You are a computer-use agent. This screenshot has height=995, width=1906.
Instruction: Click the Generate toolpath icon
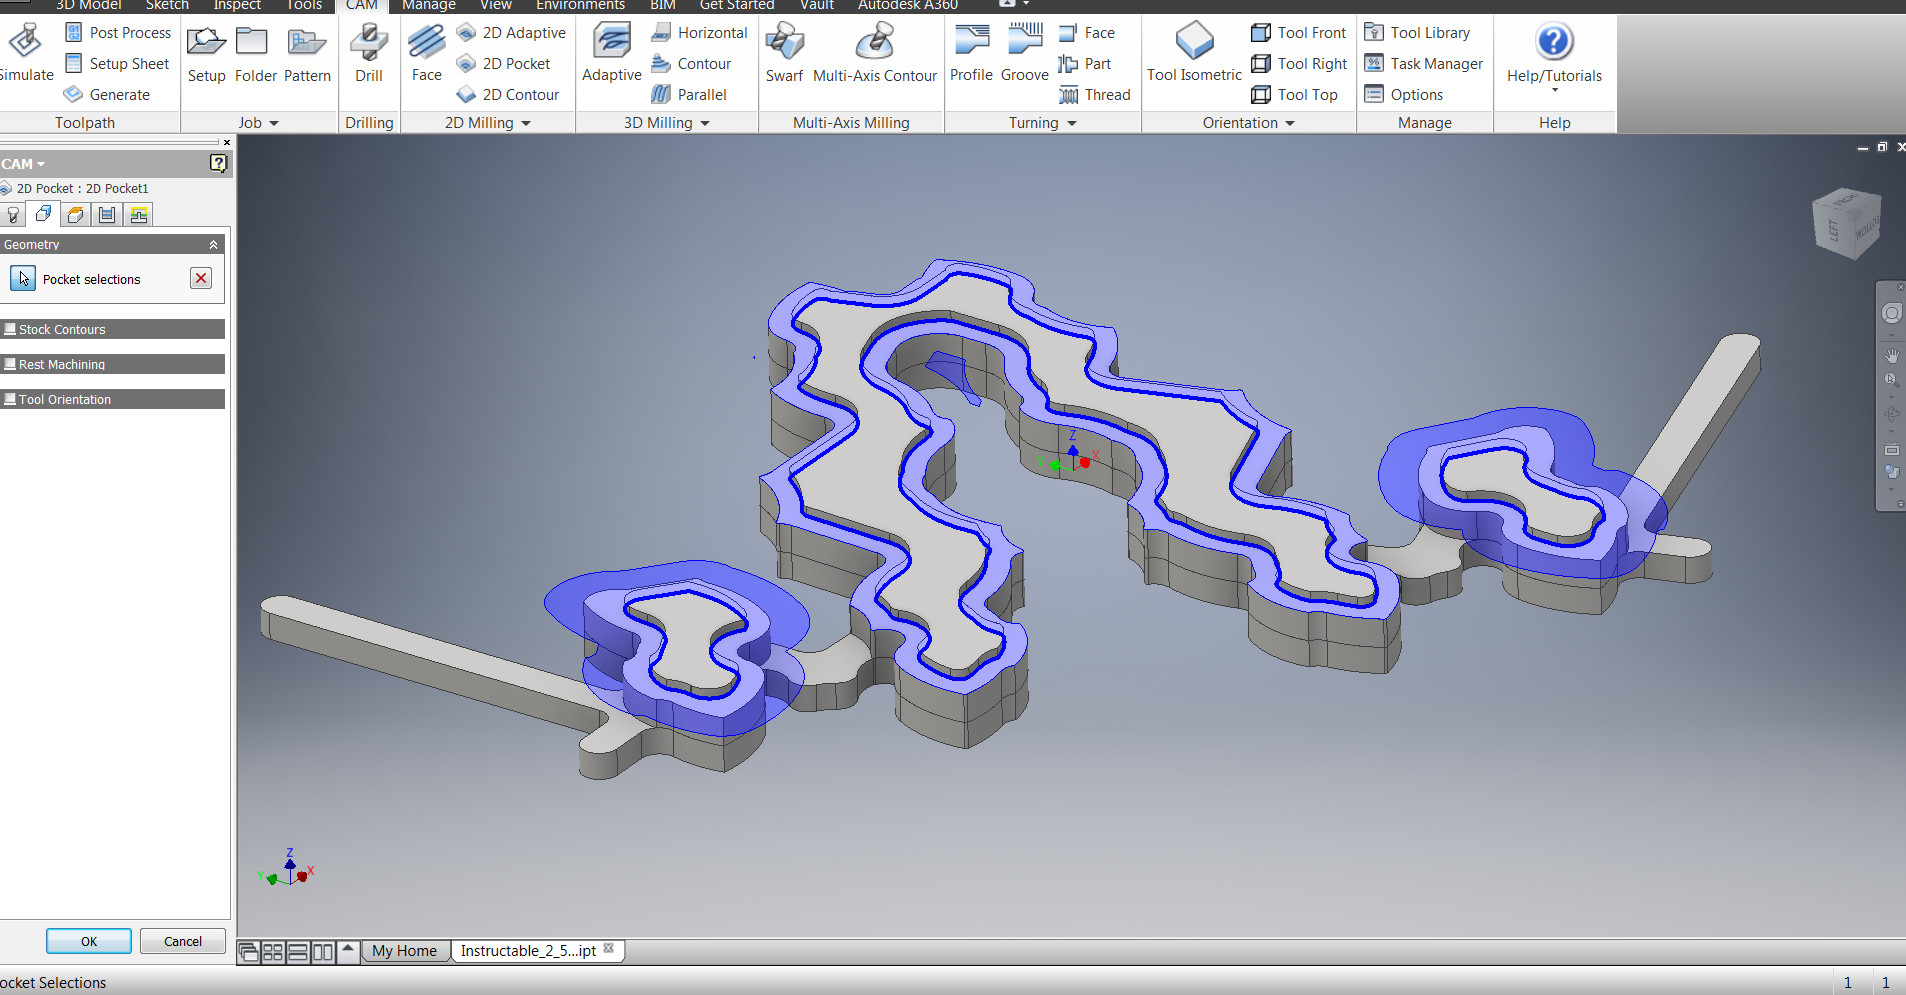tap(74, 94)
